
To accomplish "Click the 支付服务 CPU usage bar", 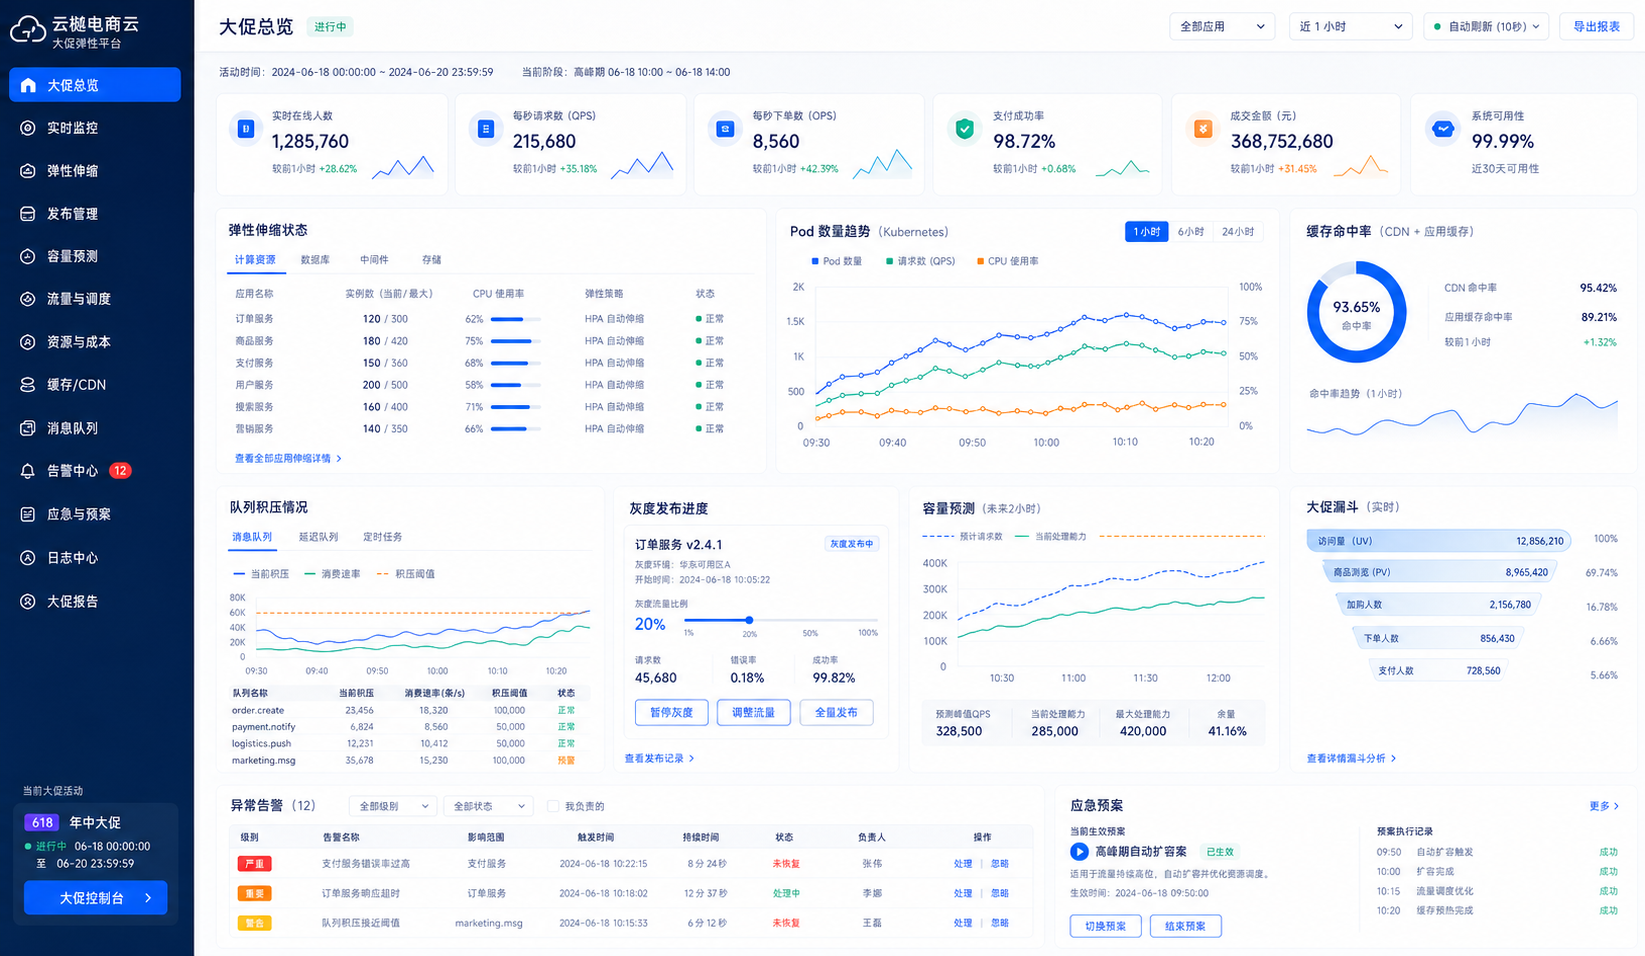I will tap(516, 363).
